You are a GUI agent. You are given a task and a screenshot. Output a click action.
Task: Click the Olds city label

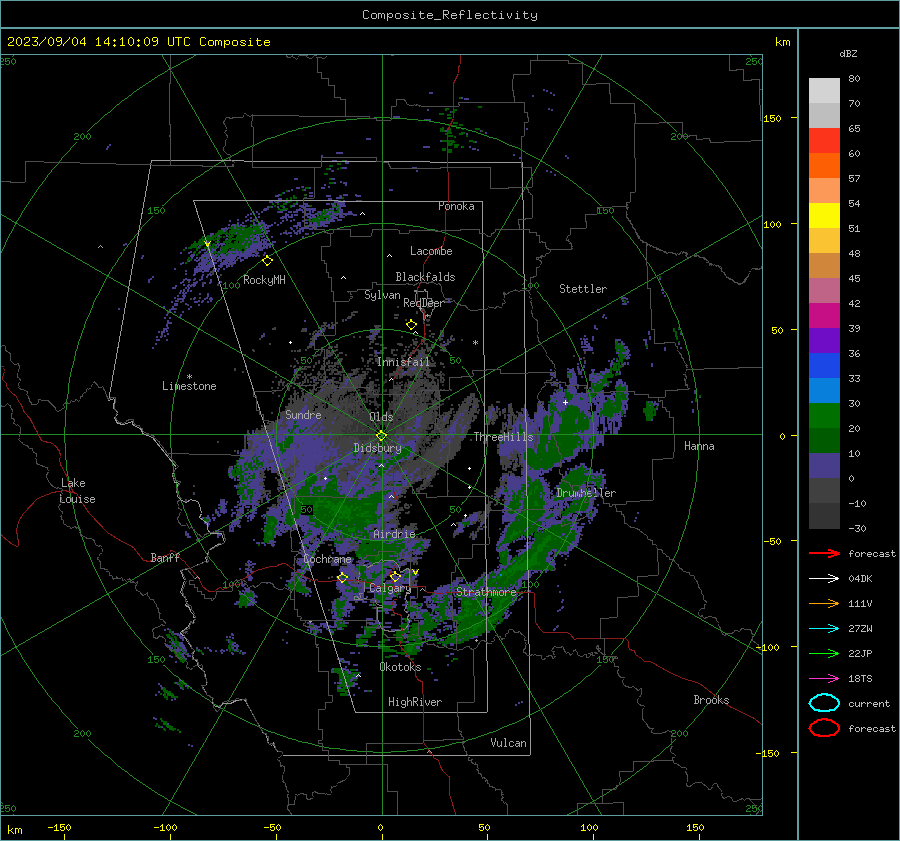pos(381,417)
